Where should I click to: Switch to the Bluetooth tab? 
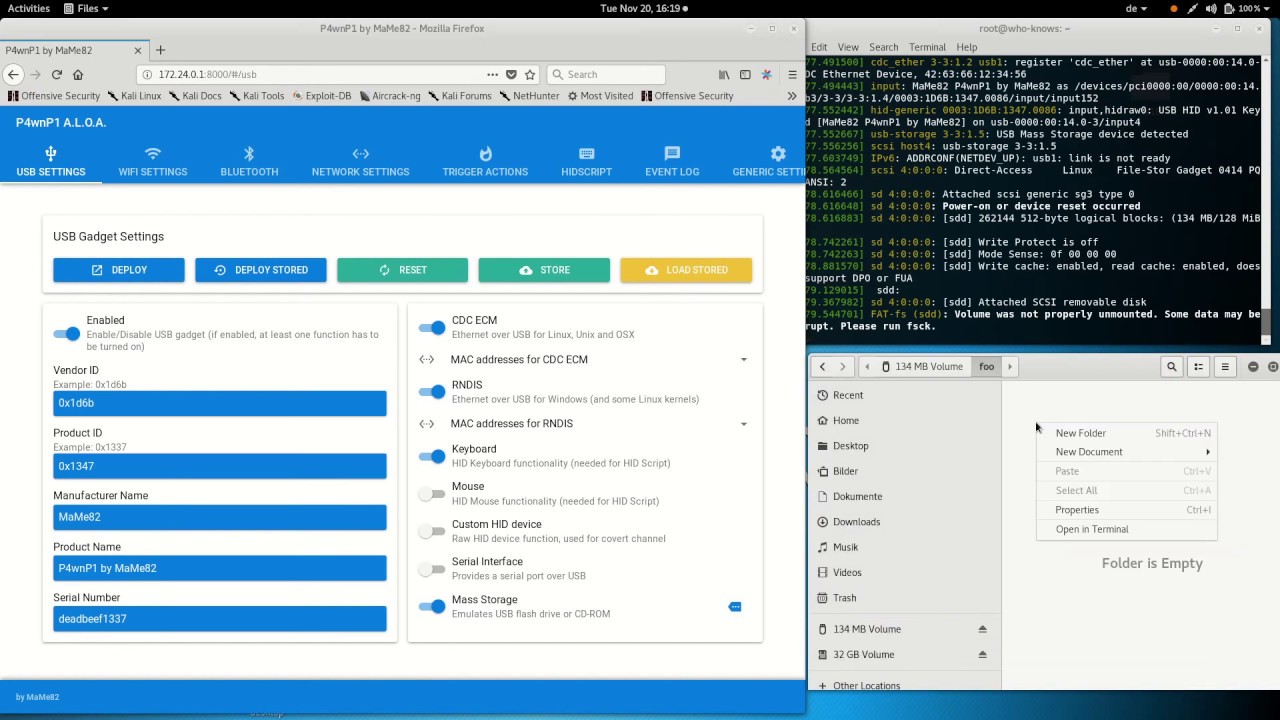pyautogui.click(x=249, y=162)
